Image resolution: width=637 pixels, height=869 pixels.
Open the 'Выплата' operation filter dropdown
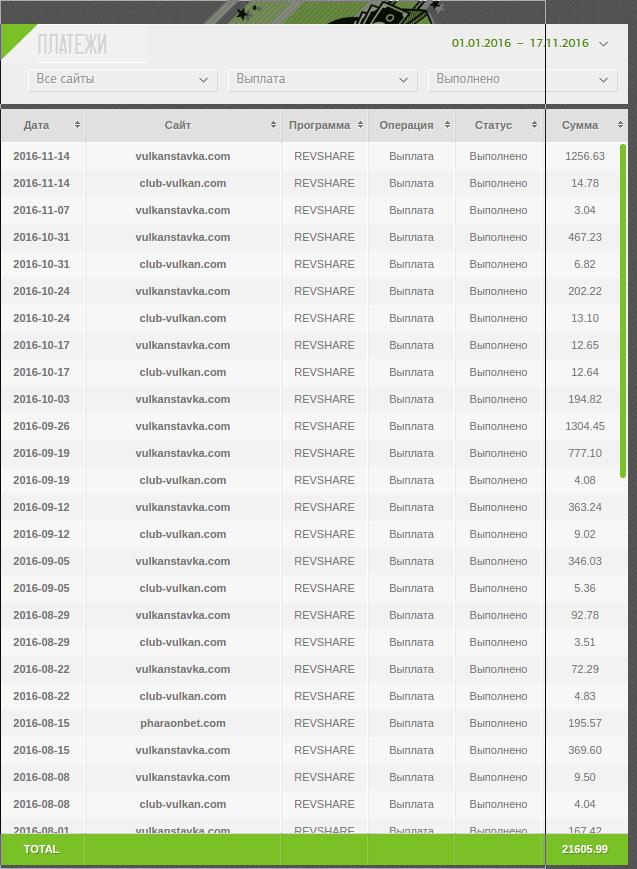(x=323, y=80)
